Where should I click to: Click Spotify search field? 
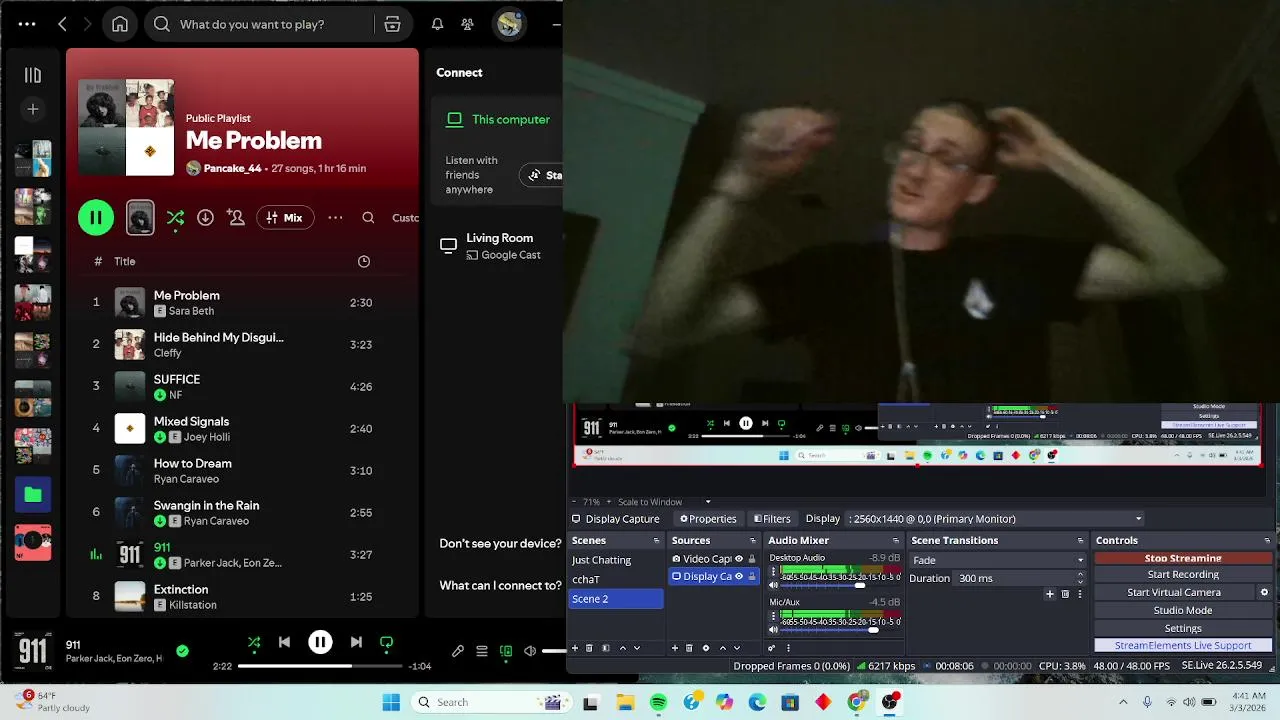260,24
